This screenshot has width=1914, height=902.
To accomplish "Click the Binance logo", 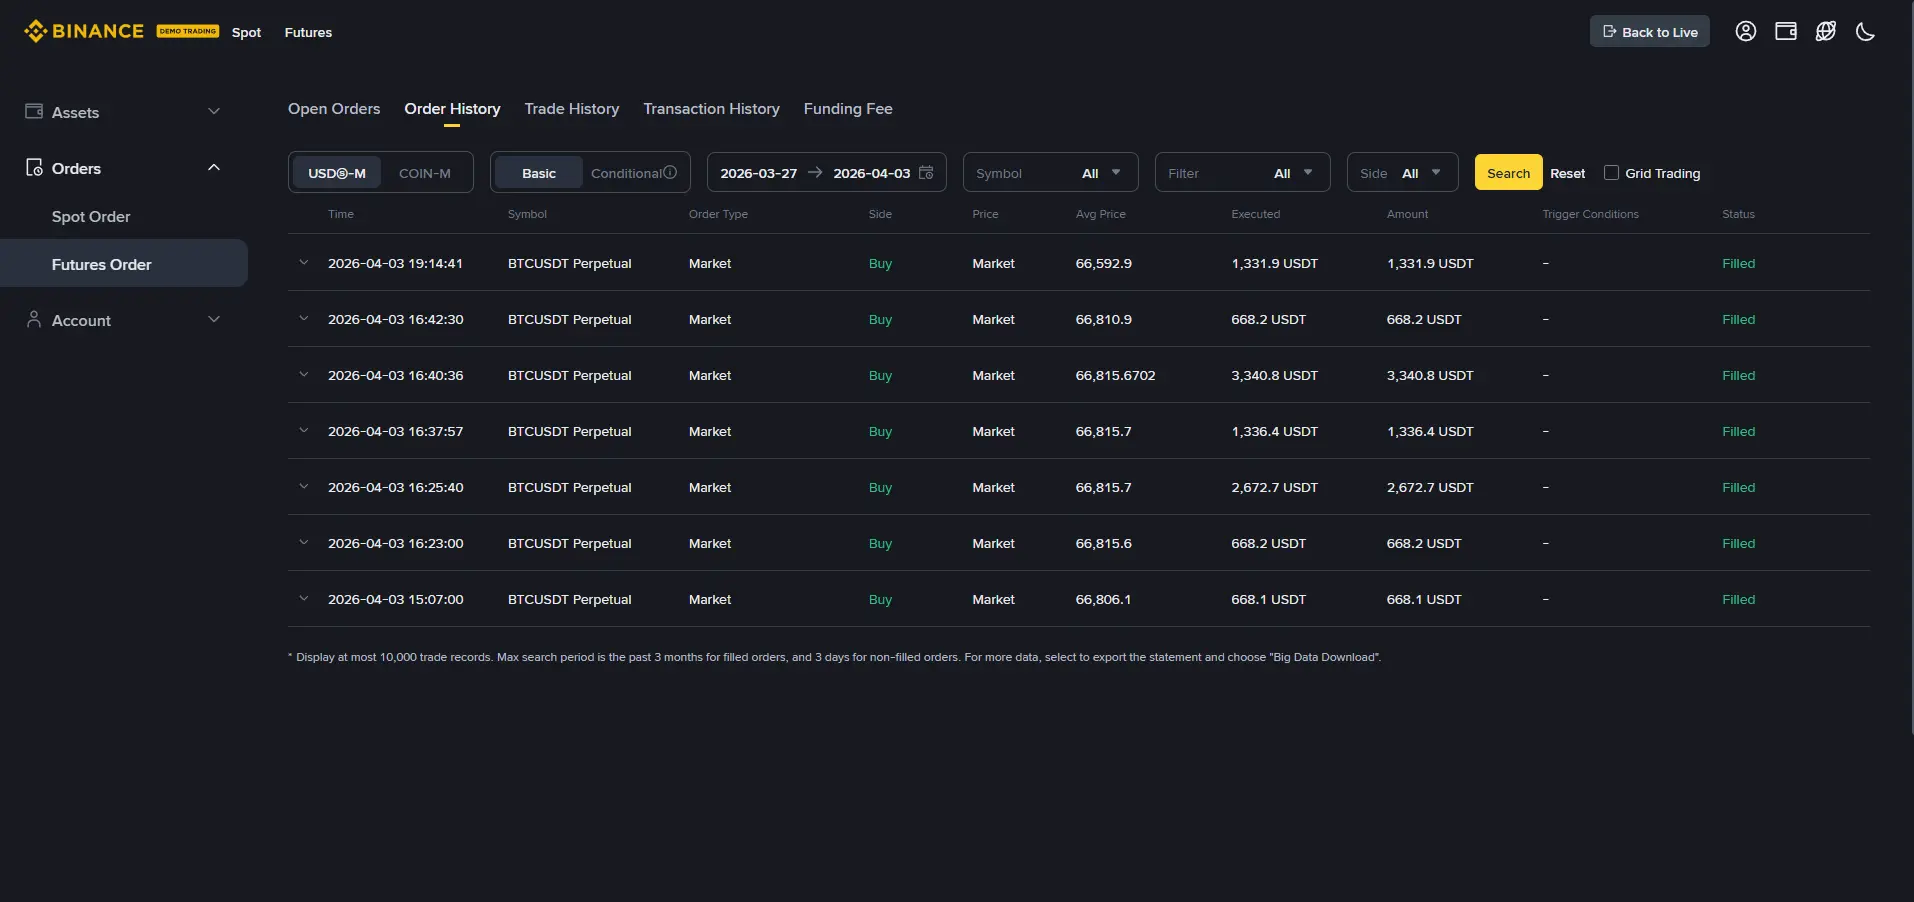I will (84, 31).
